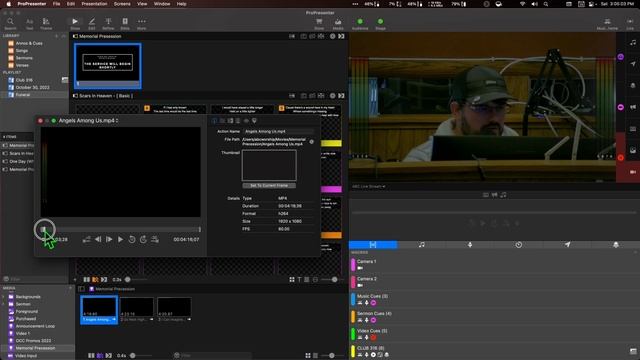Viewport: 640px width, 360px height.
Task: Select the second media bin thumbnail
Action: 137,309
